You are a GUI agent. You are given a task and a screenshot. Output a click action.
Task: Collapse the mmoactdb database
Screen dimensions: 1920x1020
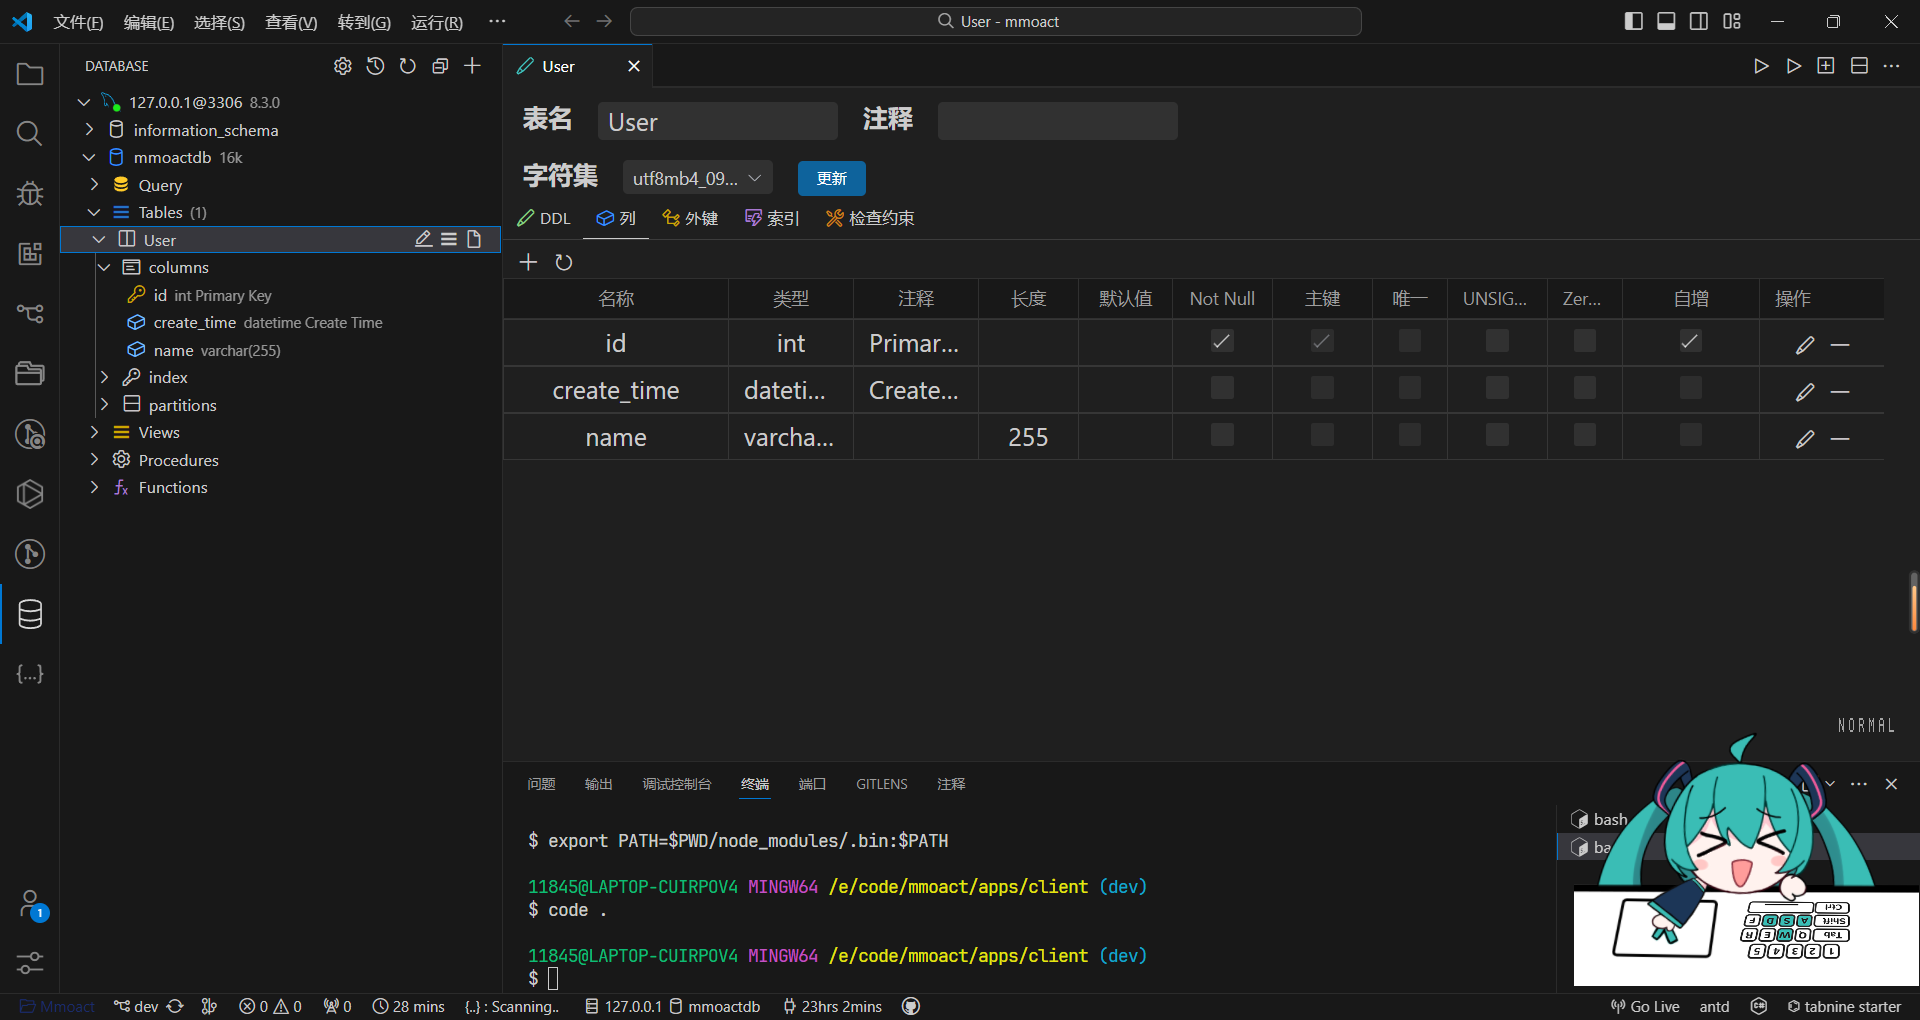point(89,157)
